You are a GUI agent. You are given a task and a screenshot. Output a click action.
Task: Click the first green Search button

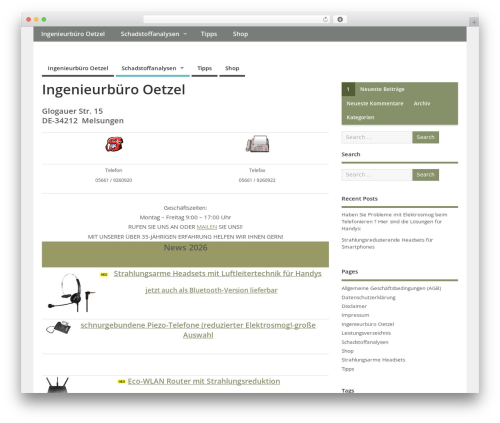[x=425, y=137]
